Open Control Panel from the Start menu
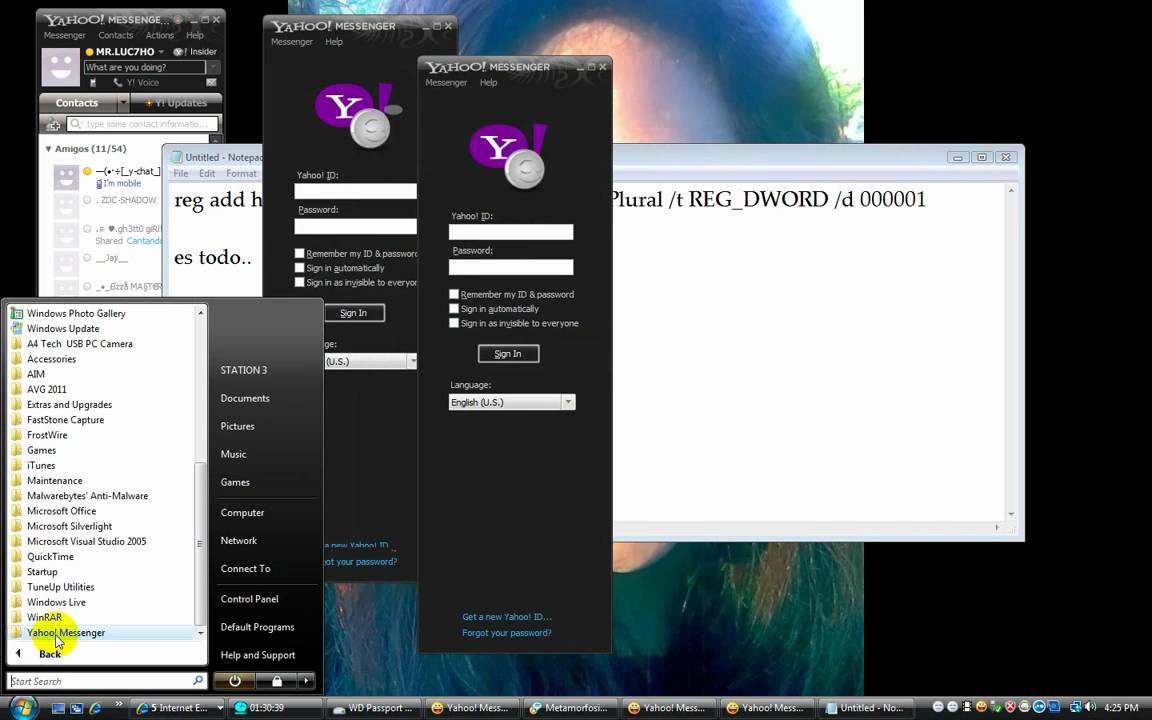 point(249,599)
